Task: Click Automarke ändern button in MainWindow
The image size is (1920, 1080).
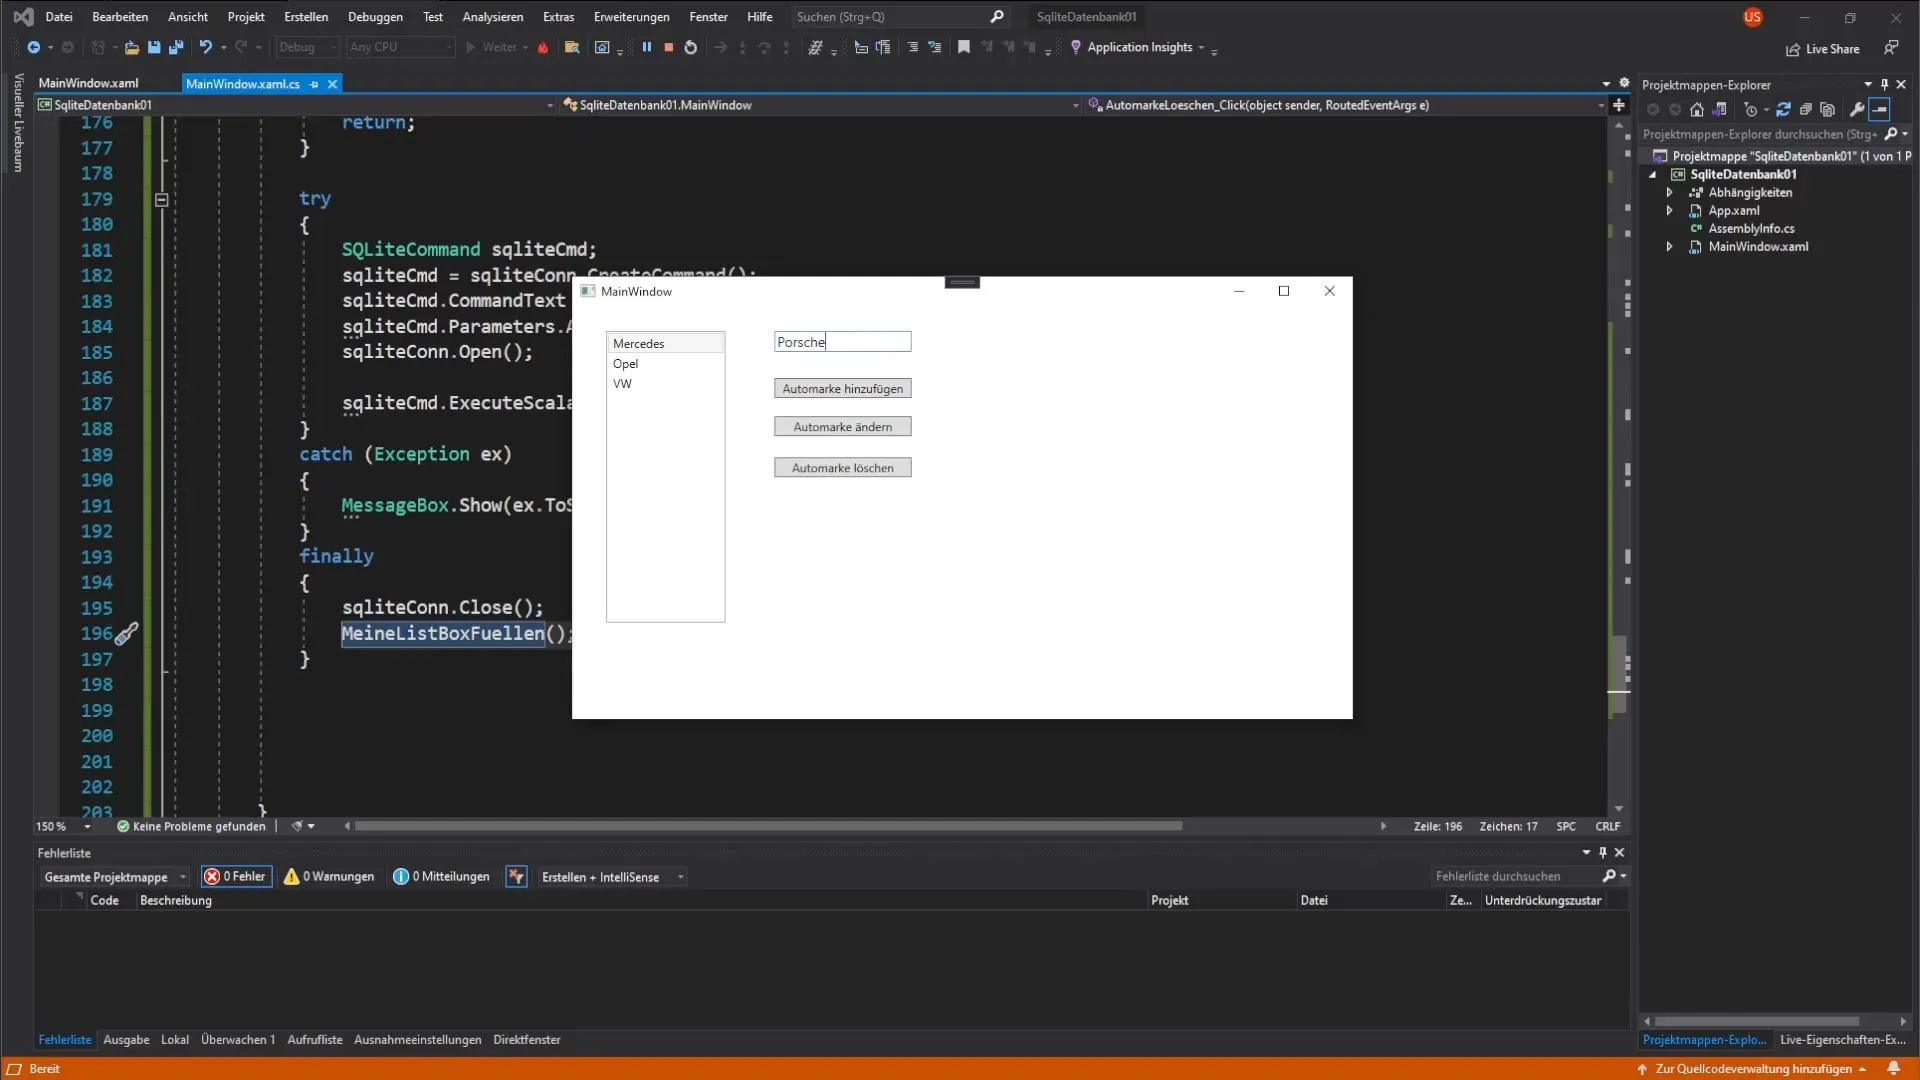Action: [x=842, y=427]
